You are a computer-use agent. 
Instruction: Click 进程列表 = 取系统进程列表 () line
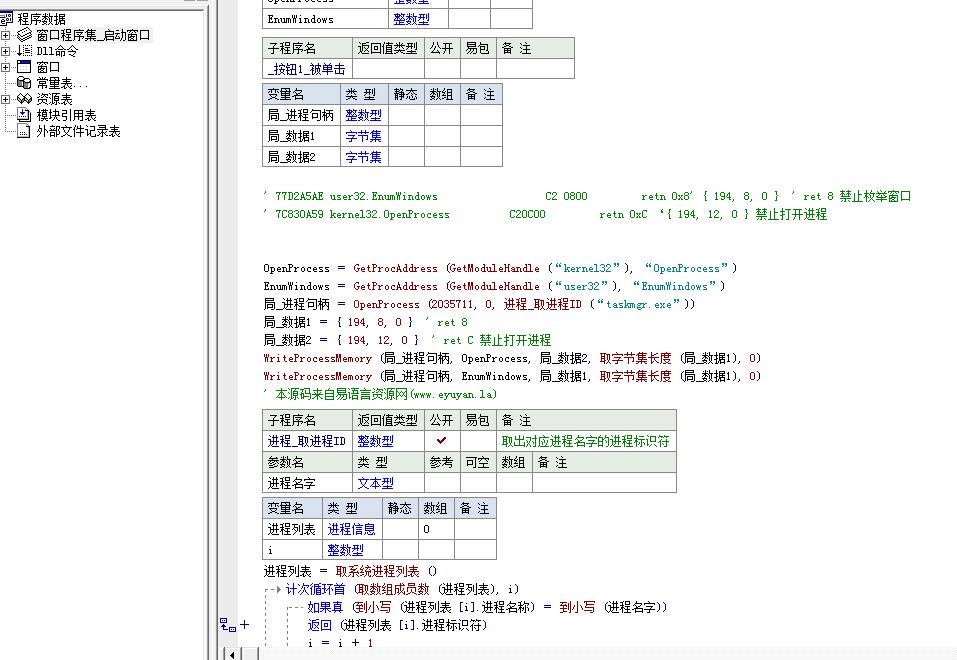coord(350,571)
